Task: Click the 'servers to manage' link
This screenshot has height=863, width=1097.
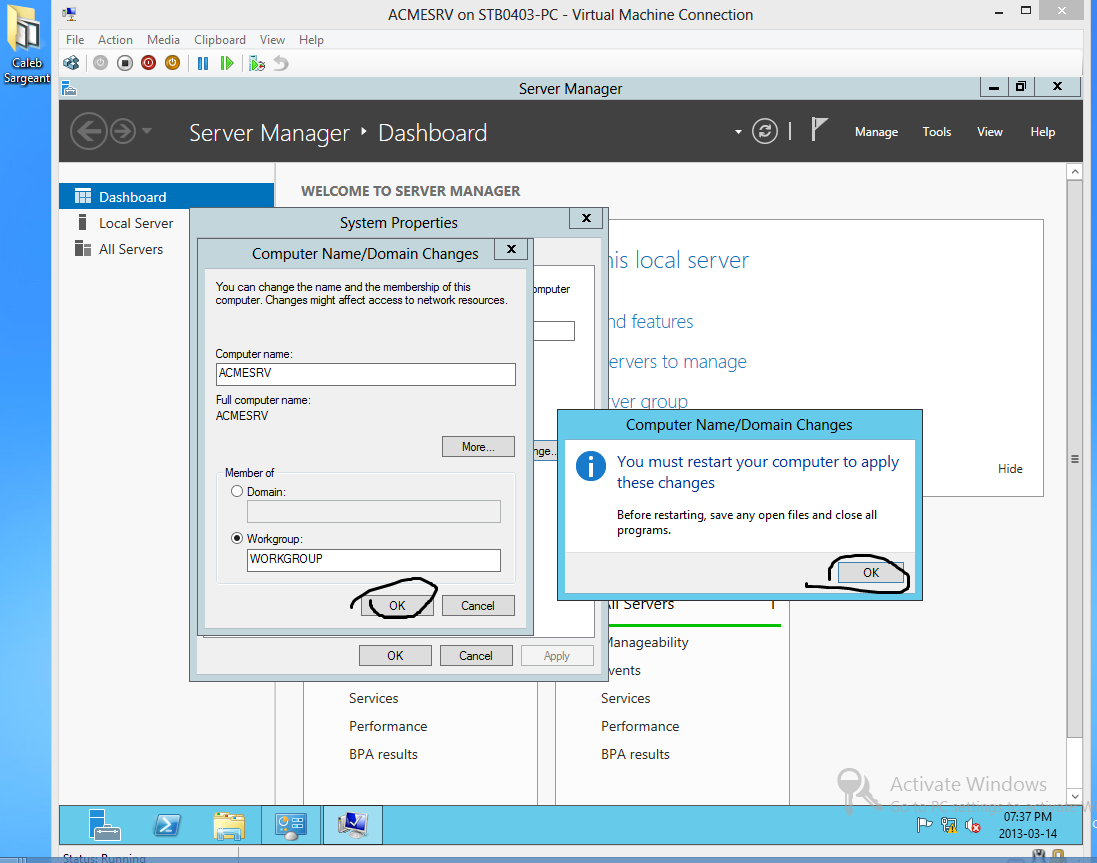Action: click(676, 362)
